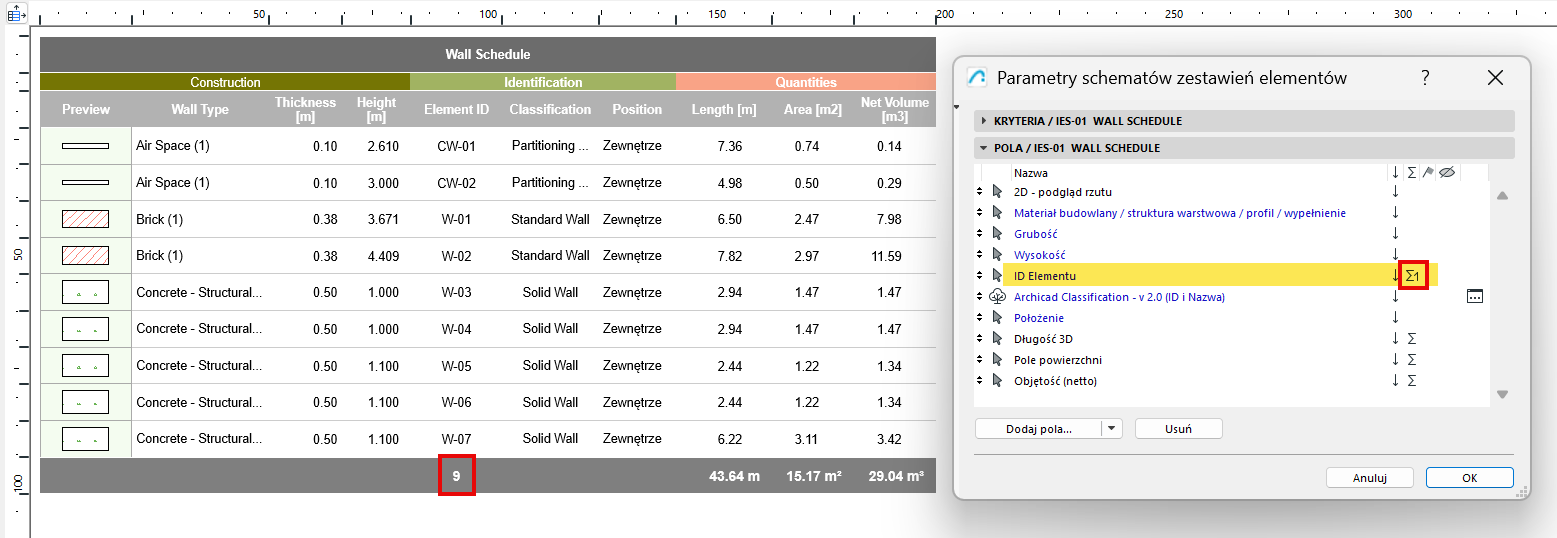Select the Długość 3D field name
Image resolution: width=1557 pixels, height=538 pixels.
pos(1043,339)
